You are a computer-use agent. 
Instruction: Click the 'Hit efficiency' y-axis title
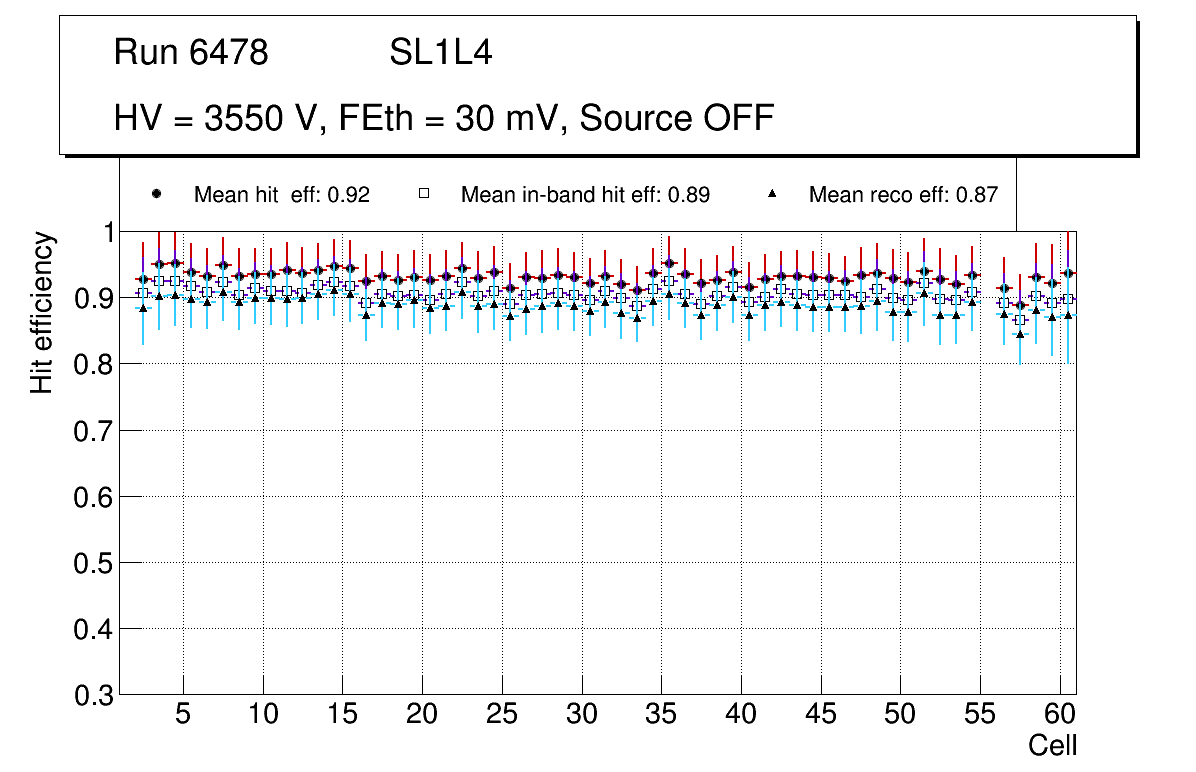tap(42, 312)
